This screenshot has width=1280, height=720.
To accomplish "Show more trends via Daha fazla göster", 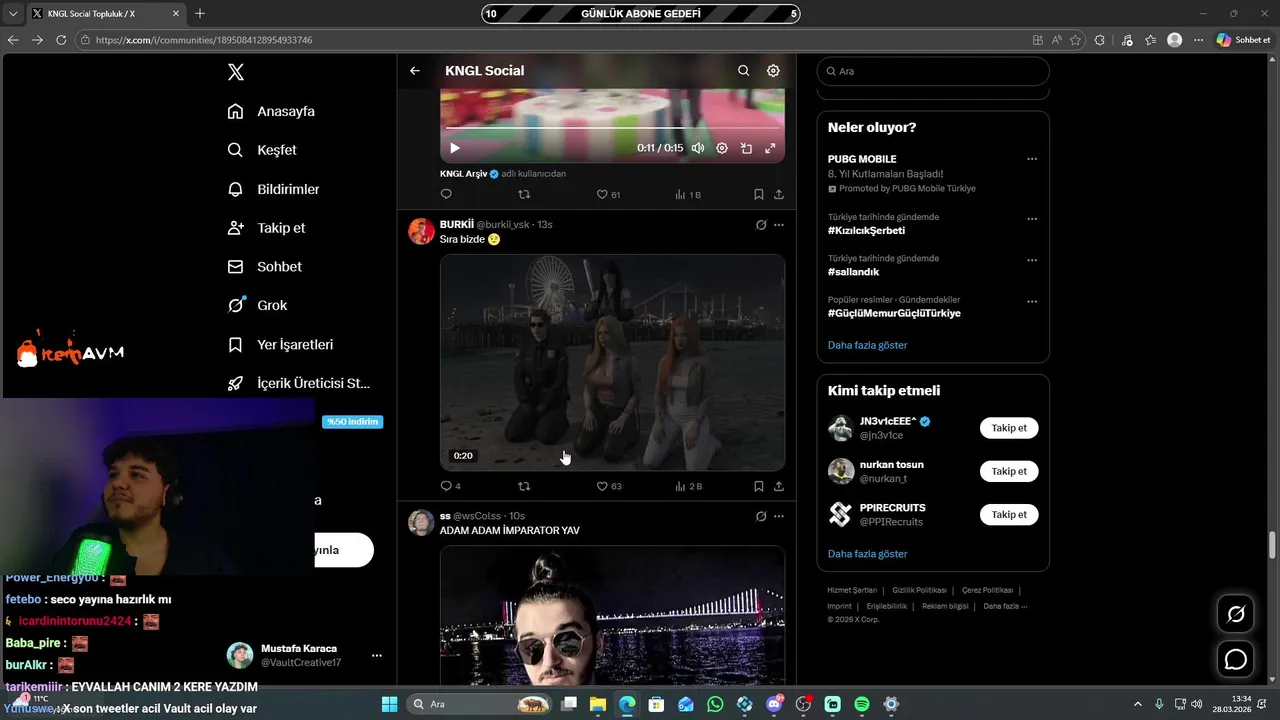I will pyautogui.click(x=868, y=345).
